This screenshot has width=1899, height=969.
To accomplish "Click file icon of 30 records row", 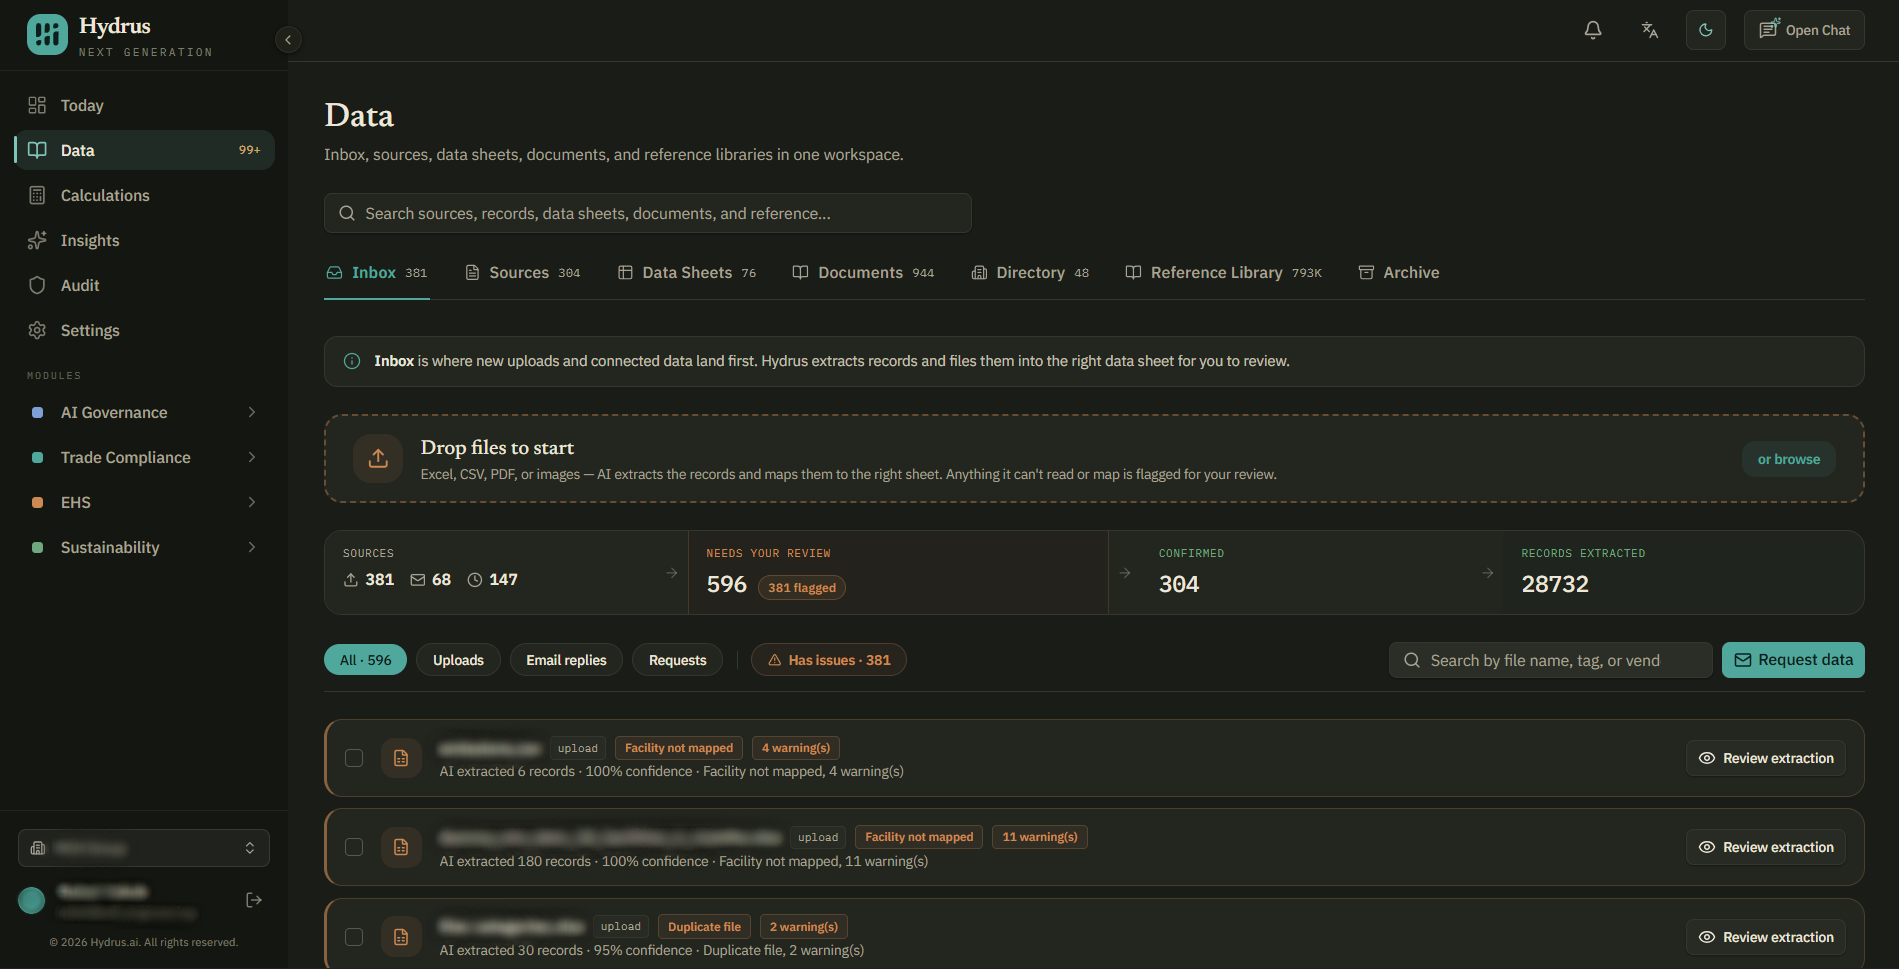I will tap(401, 937).
